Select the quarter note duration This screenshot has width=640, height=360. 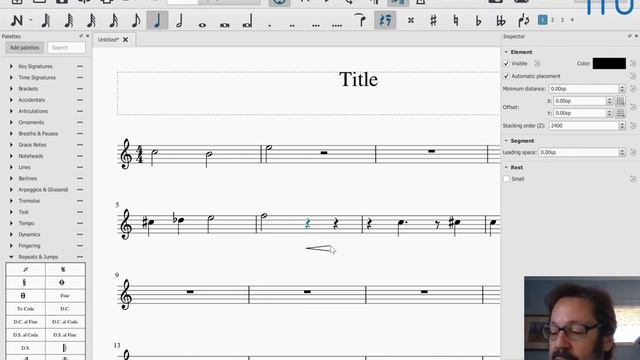[158, 20]
